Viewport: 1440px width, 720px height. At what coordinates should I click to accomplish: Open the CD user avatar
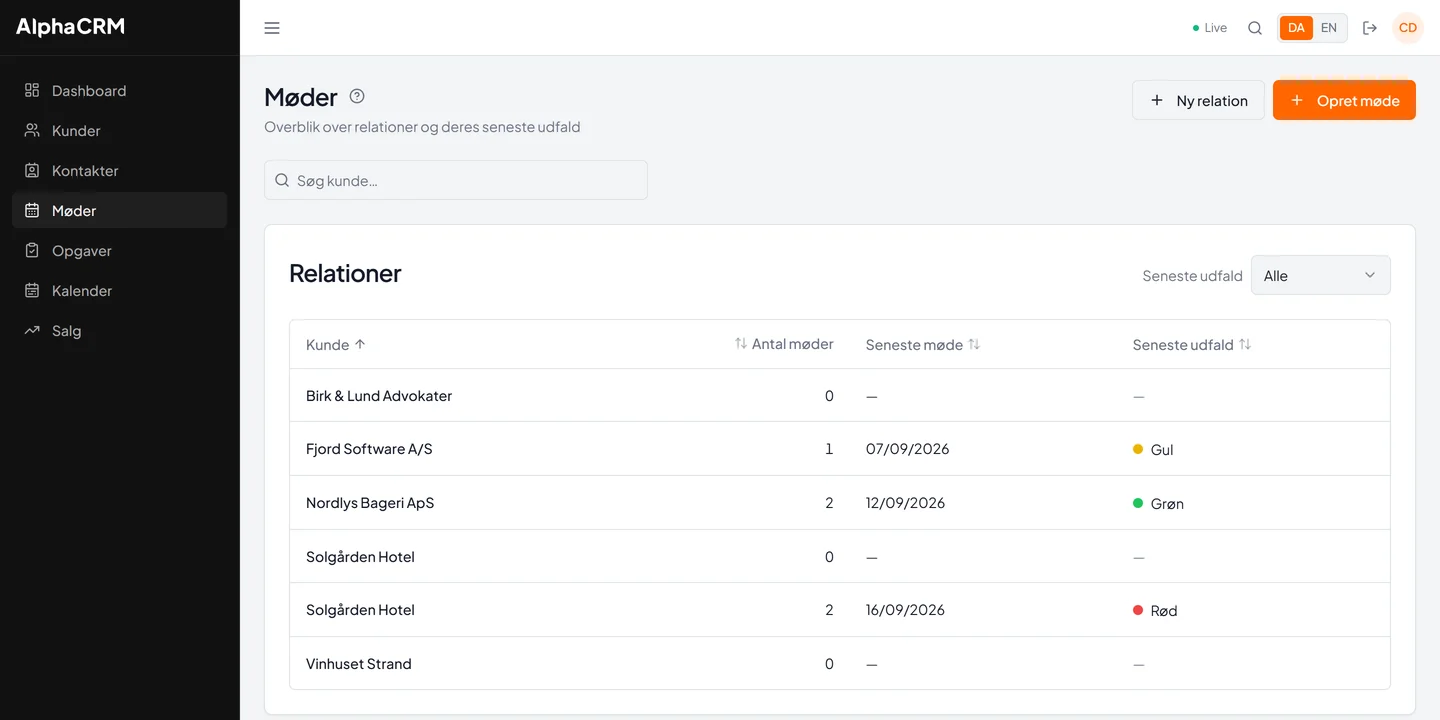pyautogui.click(x=1408, y=28)
